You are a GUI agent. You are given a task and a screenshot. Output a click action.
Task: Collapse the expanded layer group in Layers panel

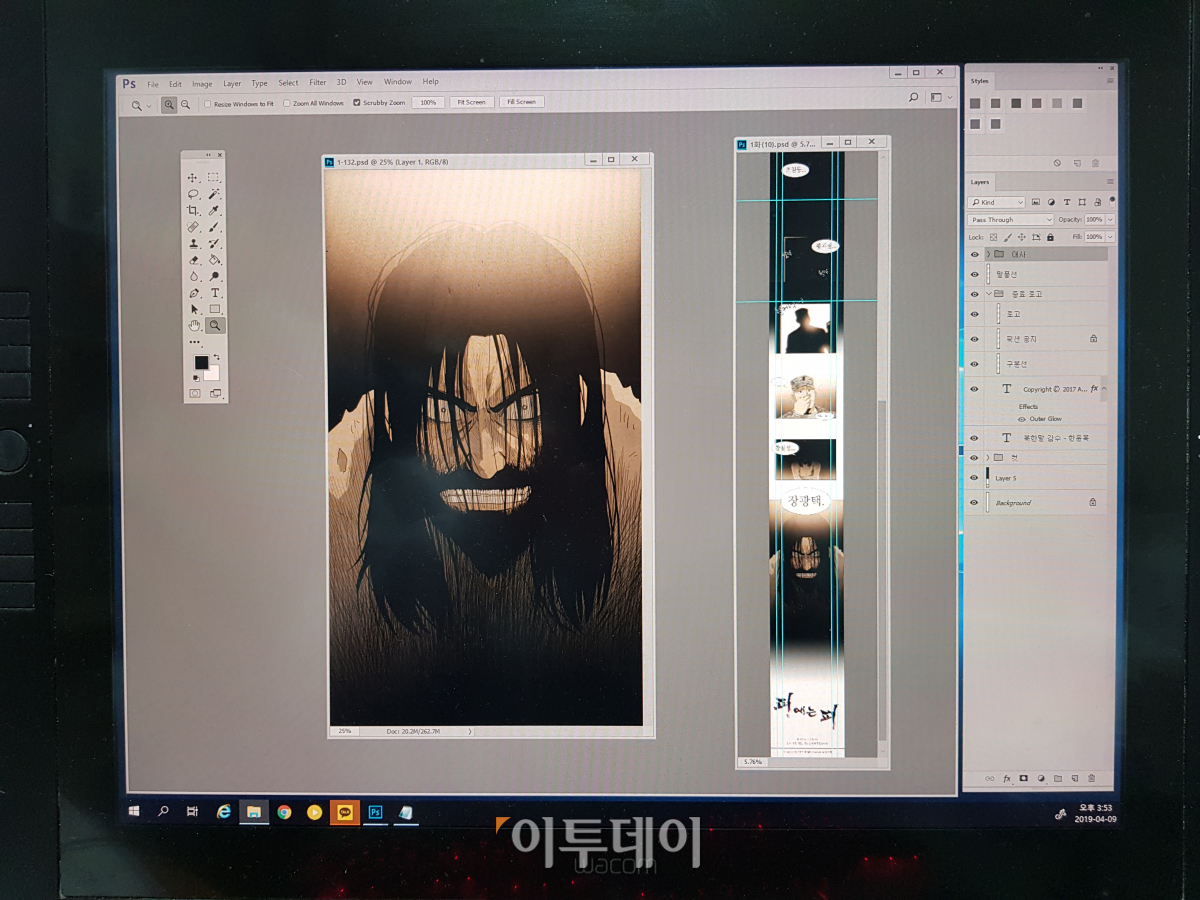pos(989,295)
